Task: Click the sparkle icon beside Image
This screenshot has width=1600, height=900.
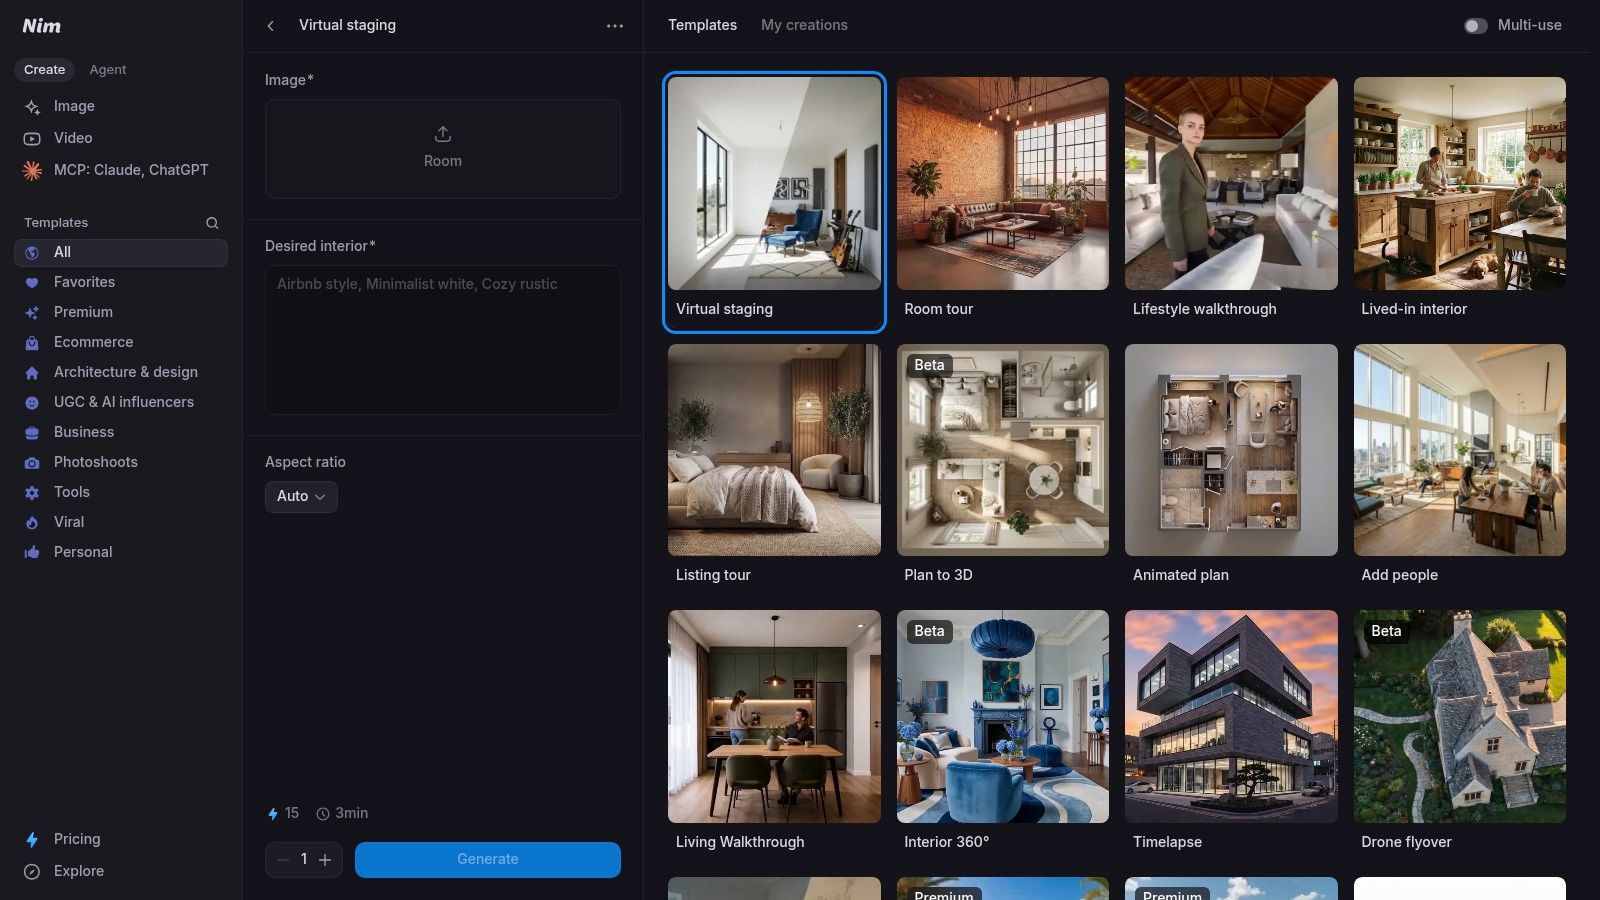Action: click(32, 107)
